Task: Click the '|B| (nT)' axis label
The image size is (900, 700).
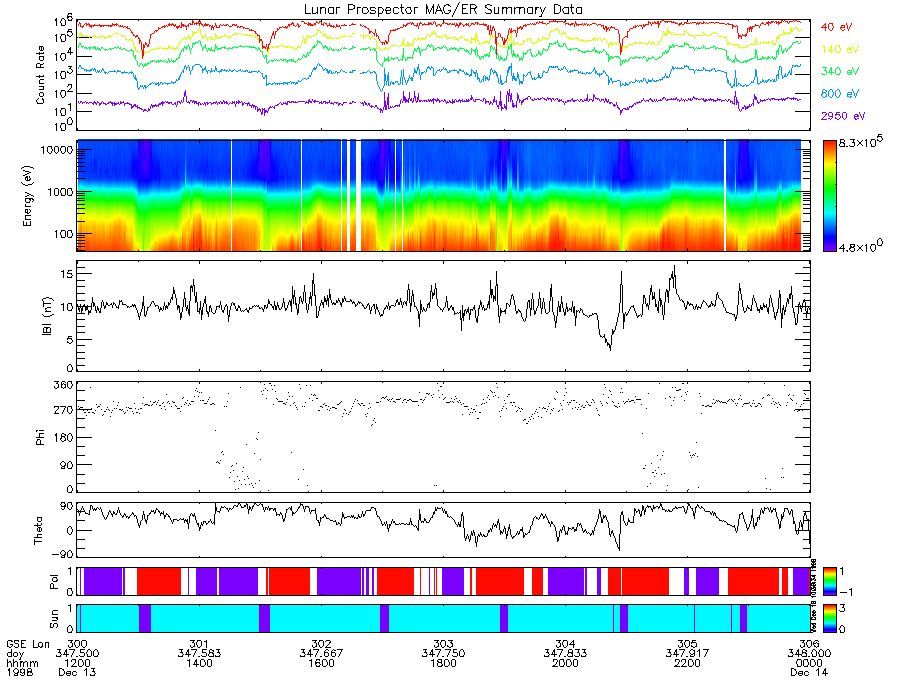Action: click(x=47, y=316)
